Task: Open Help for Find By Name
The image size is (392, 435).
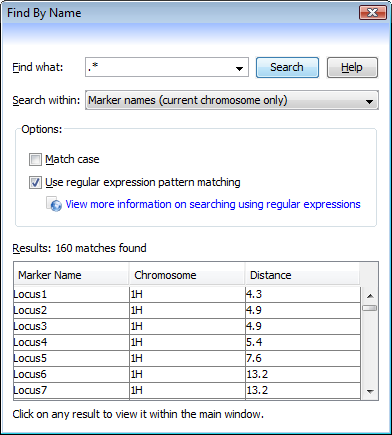Action: click(x=352, y=67)
